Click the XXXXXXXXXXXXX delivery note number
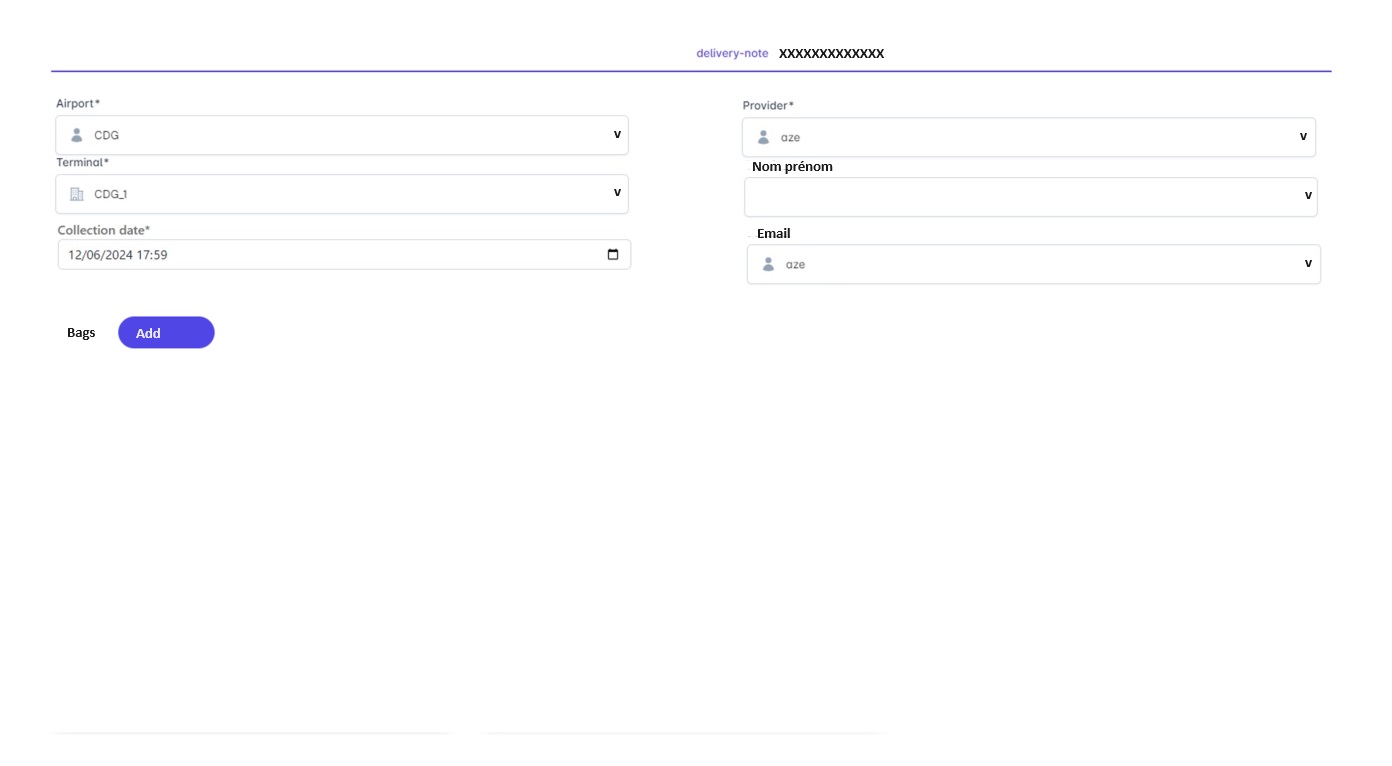 [831, 53]
